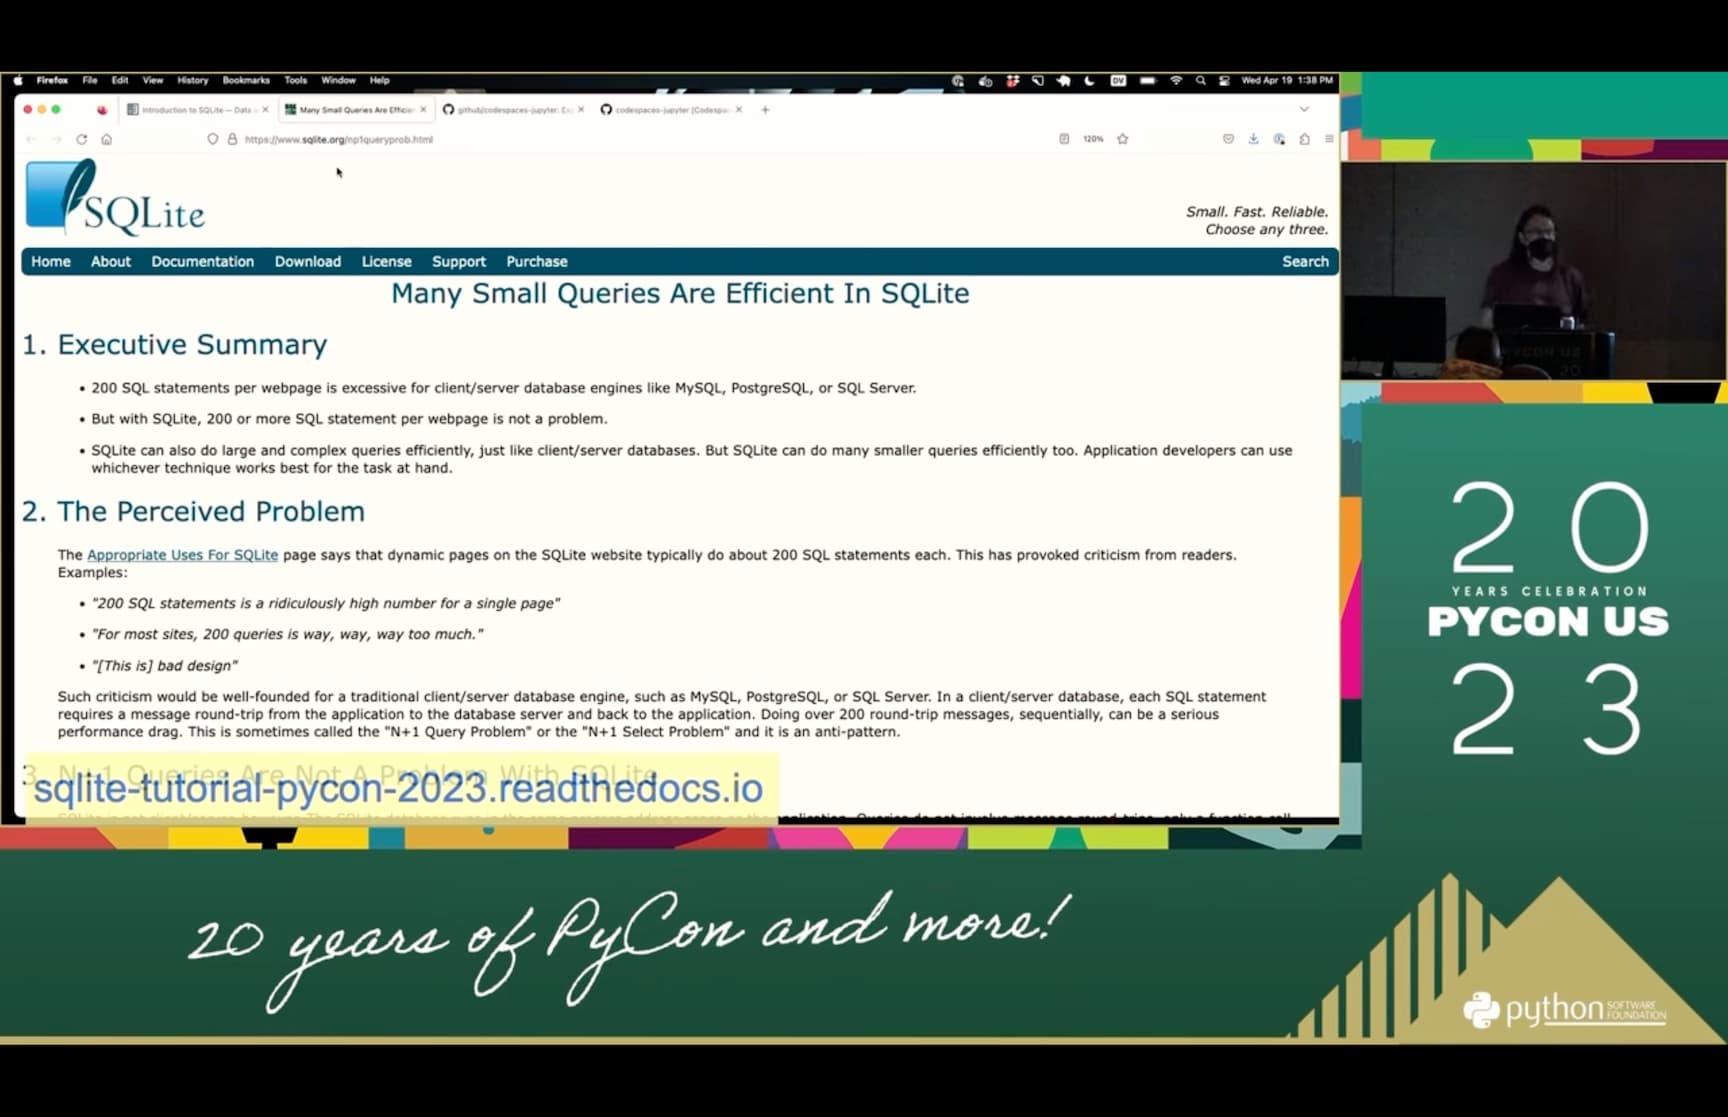Switch to the Introduction to SQLite tab

pyautogui.click(x=197, y=110)
